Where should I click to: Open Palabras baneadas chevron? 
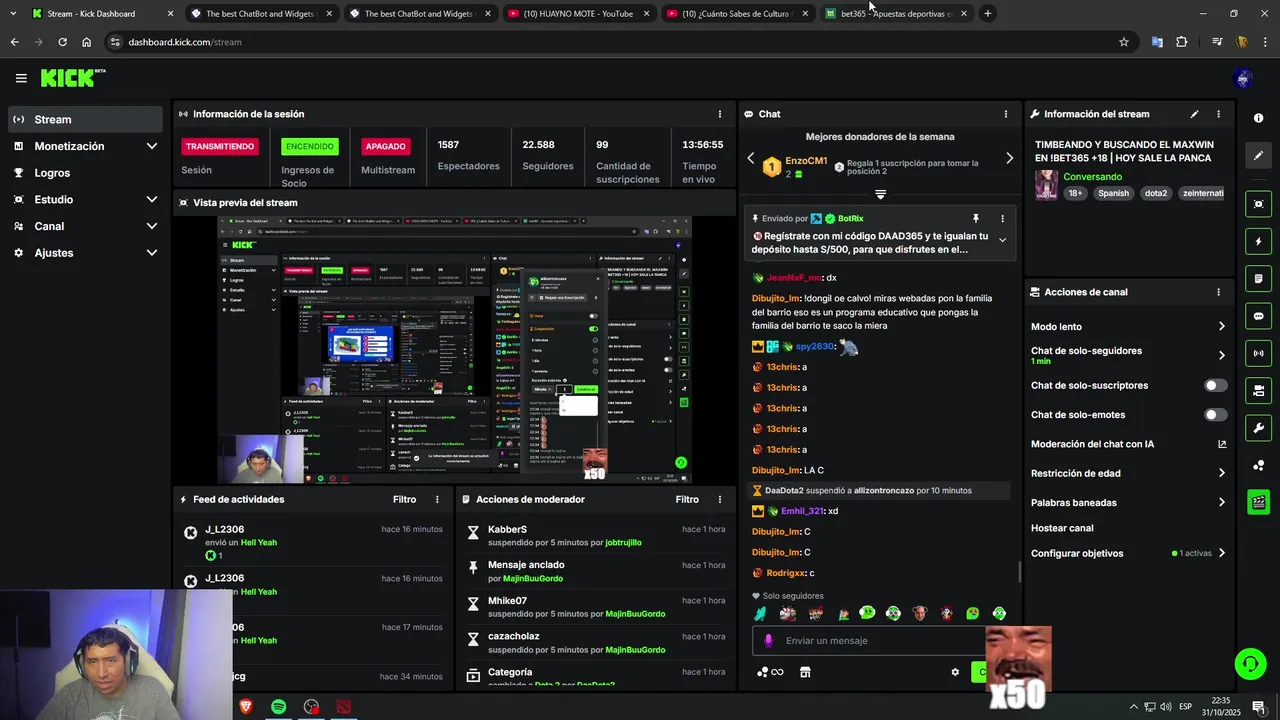click(x=1221, y=502)
